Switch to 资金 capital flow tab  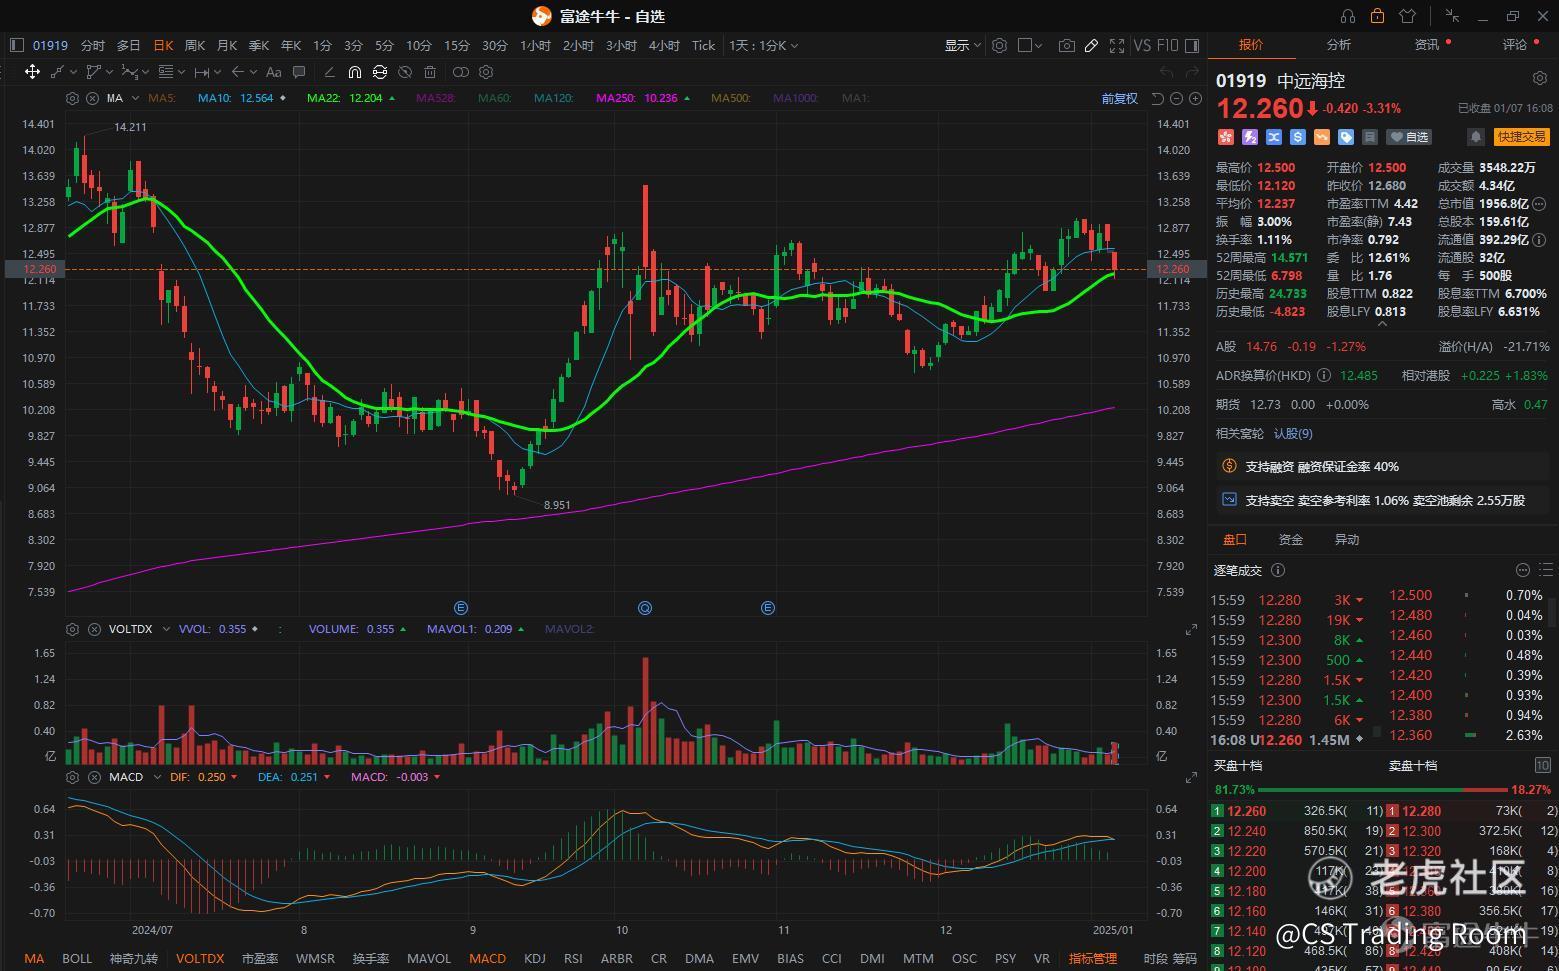coord(1291,539)
